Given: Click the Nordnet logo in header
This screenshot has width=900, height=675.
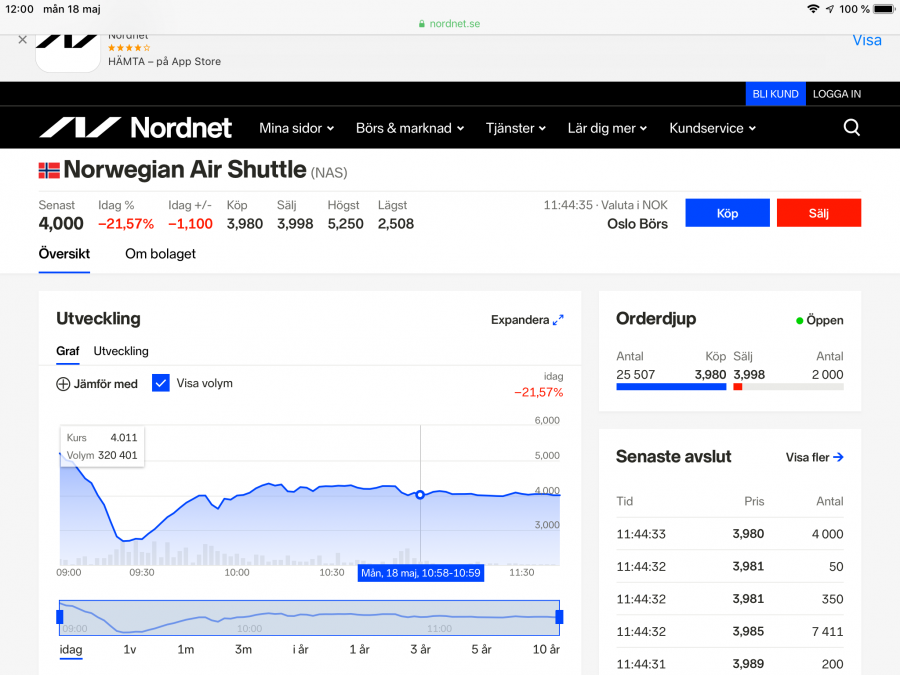Looking at the screenshot, I should coord(135,128).
